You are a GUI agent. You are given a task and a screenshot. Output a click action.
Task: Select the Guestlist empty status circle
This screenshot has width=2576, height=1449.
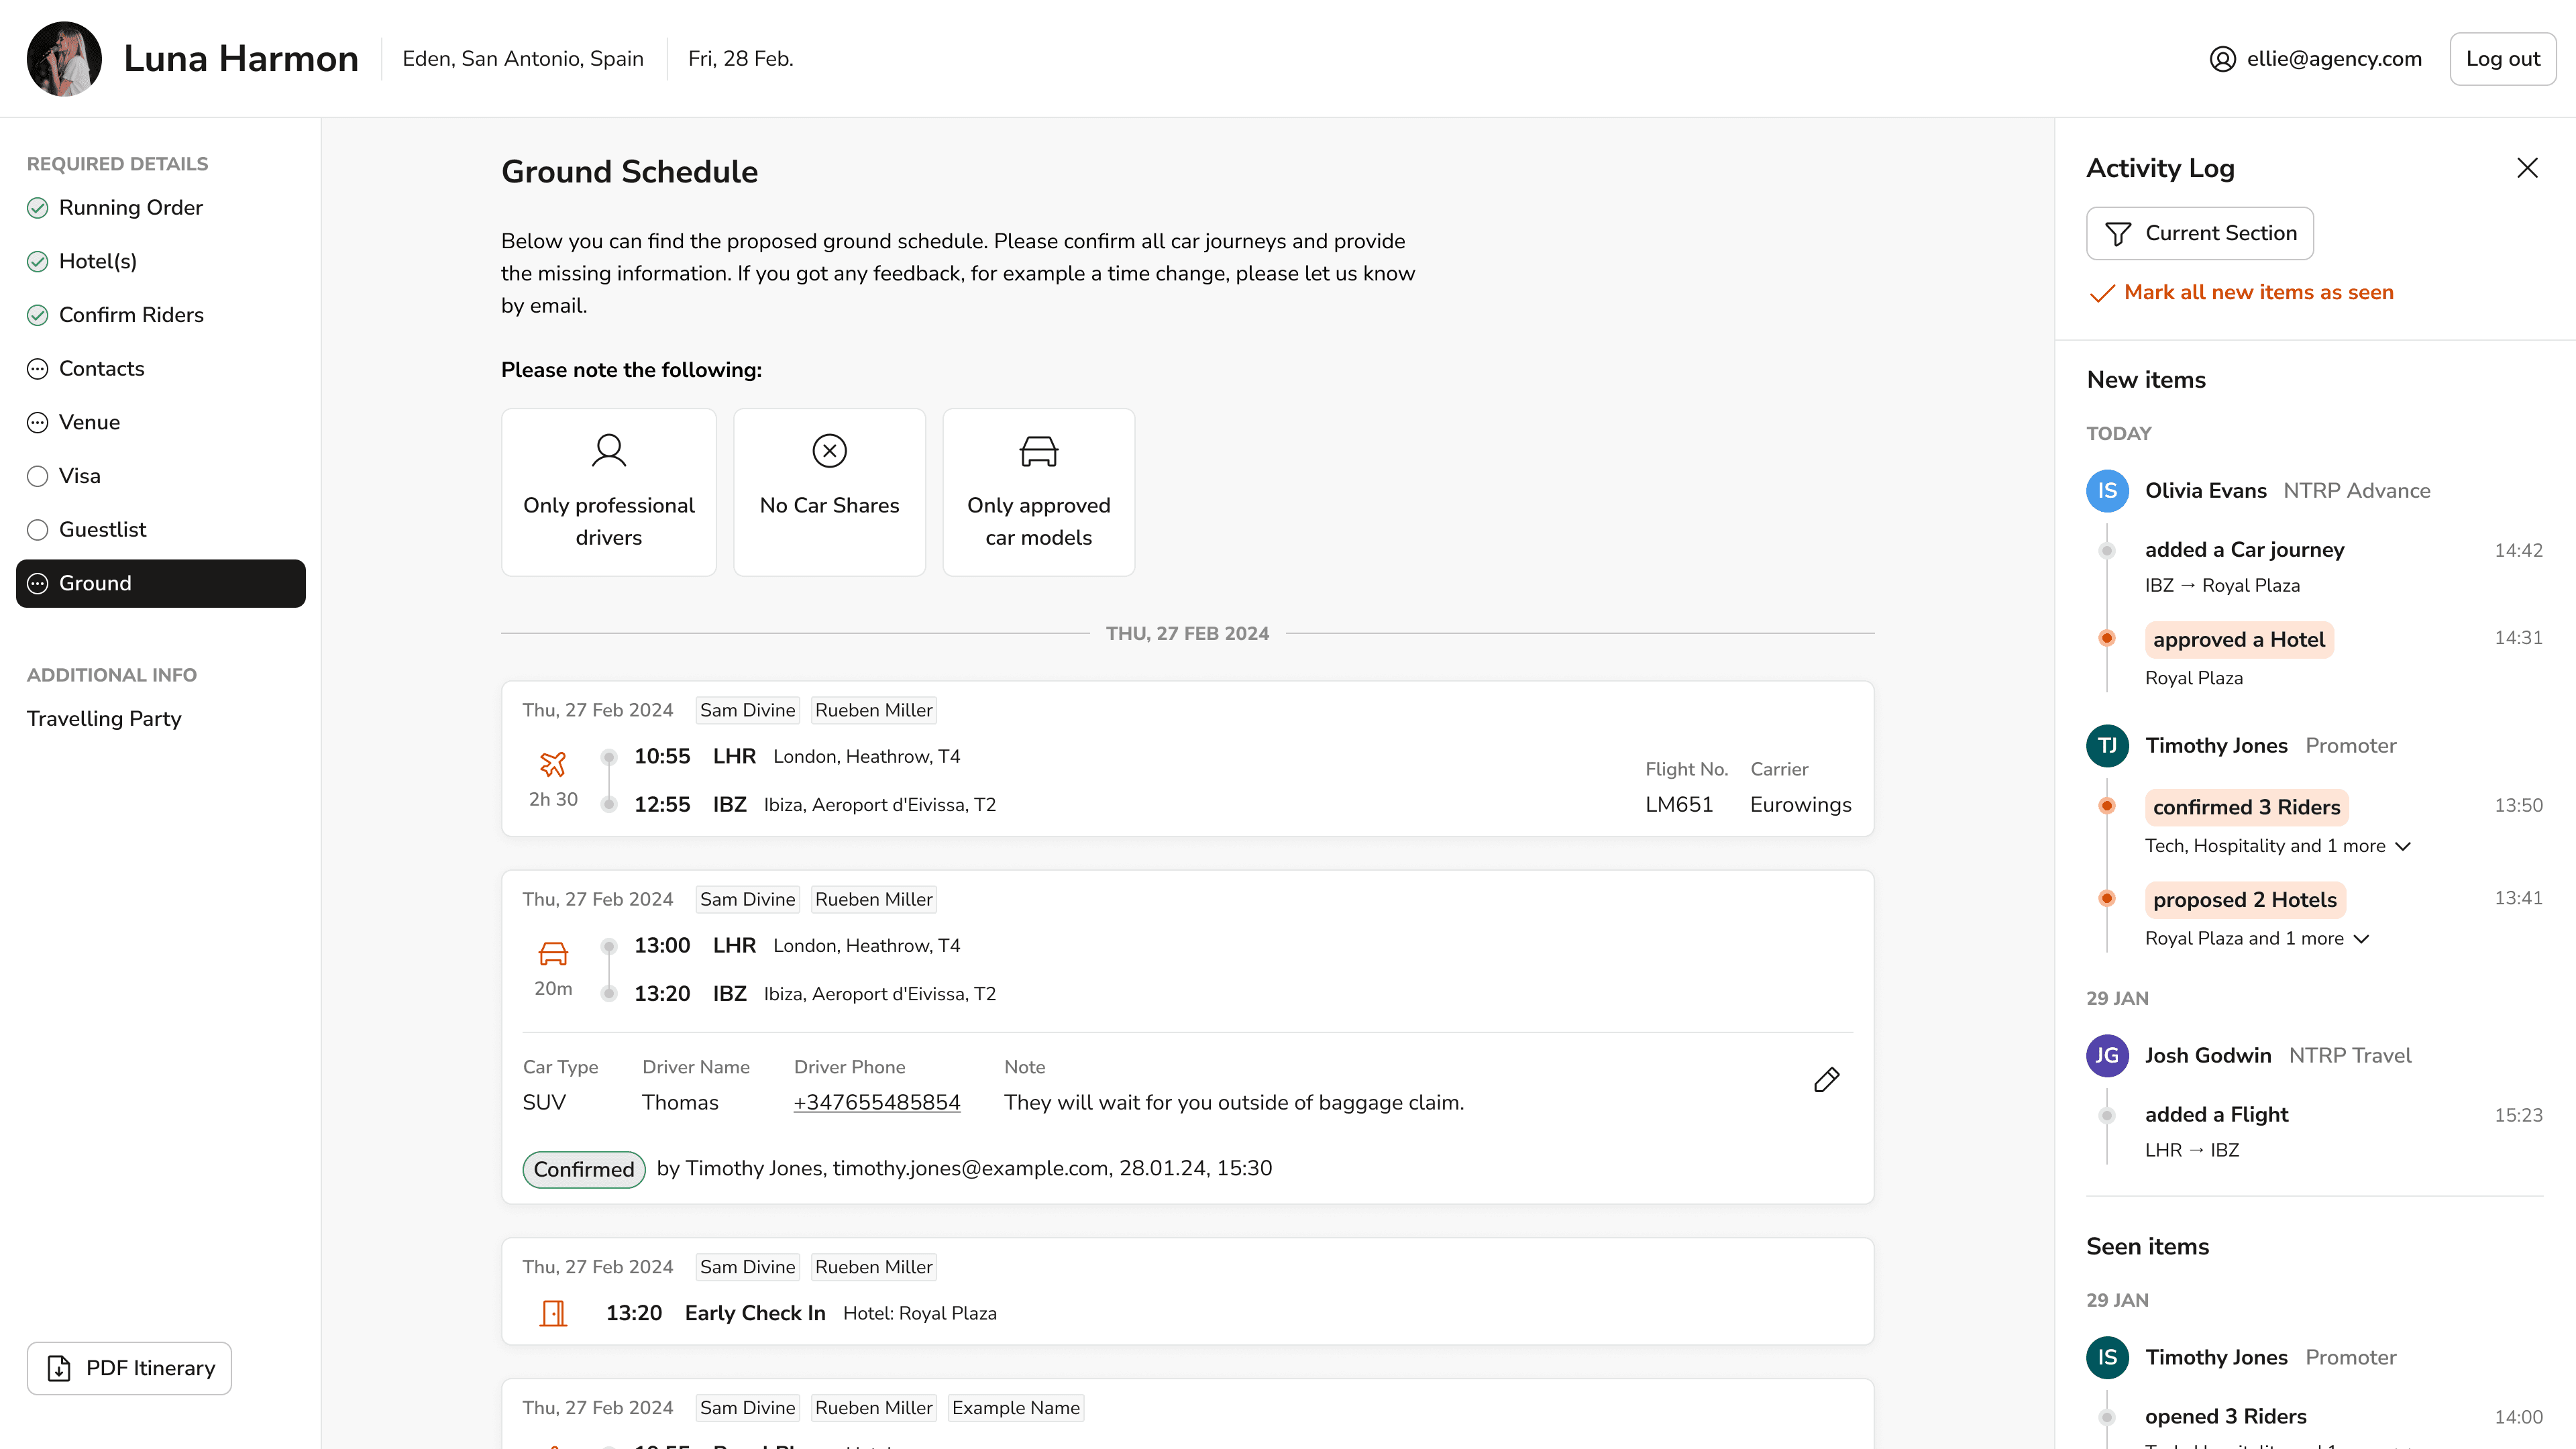[38, 530]
